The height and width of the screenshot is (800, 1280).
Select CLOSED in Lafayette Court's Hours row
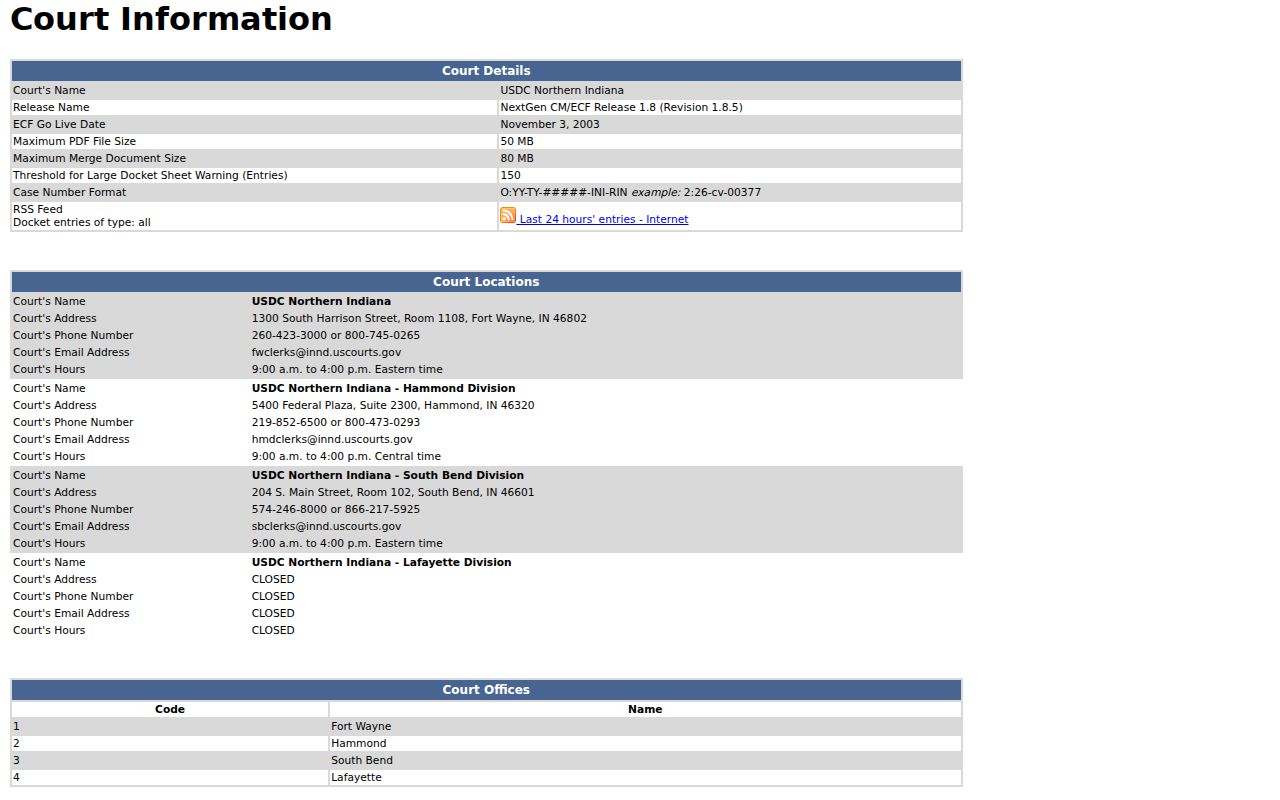273,630
